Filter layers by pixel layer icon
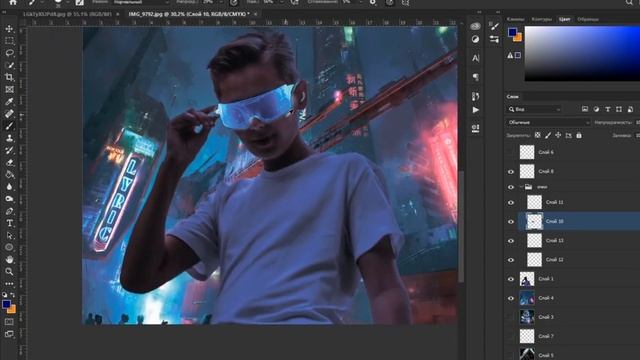Viewport: 640px width, 360px height. pyautogui.click(x=585, y=109)
